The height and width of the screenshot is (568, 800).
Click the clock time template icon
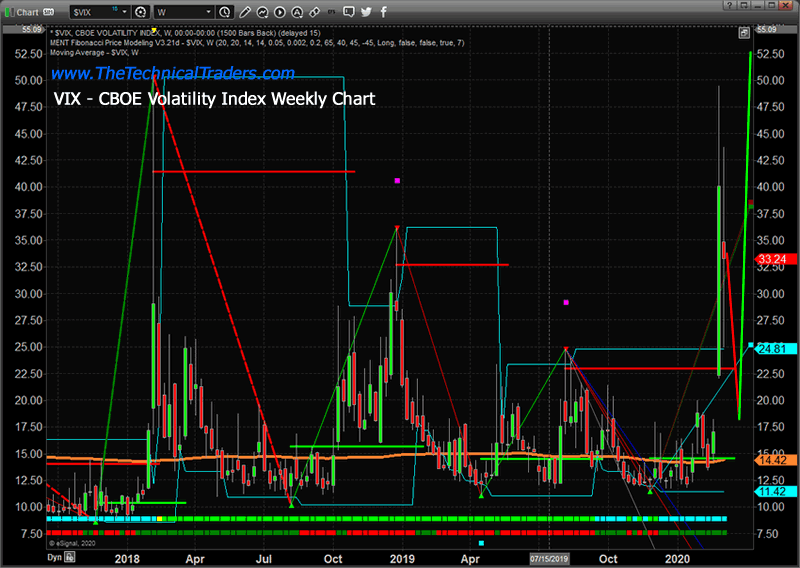(x=225, y=12)
